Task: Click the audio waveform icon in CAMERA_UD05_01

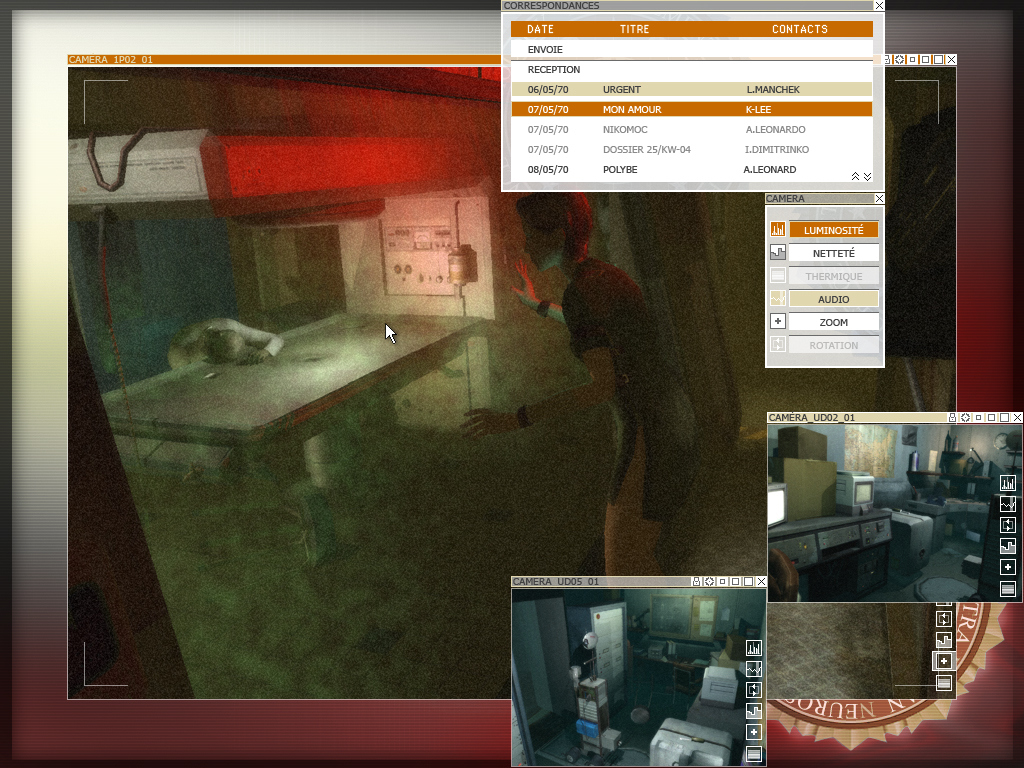Action: tap(754, 669)
